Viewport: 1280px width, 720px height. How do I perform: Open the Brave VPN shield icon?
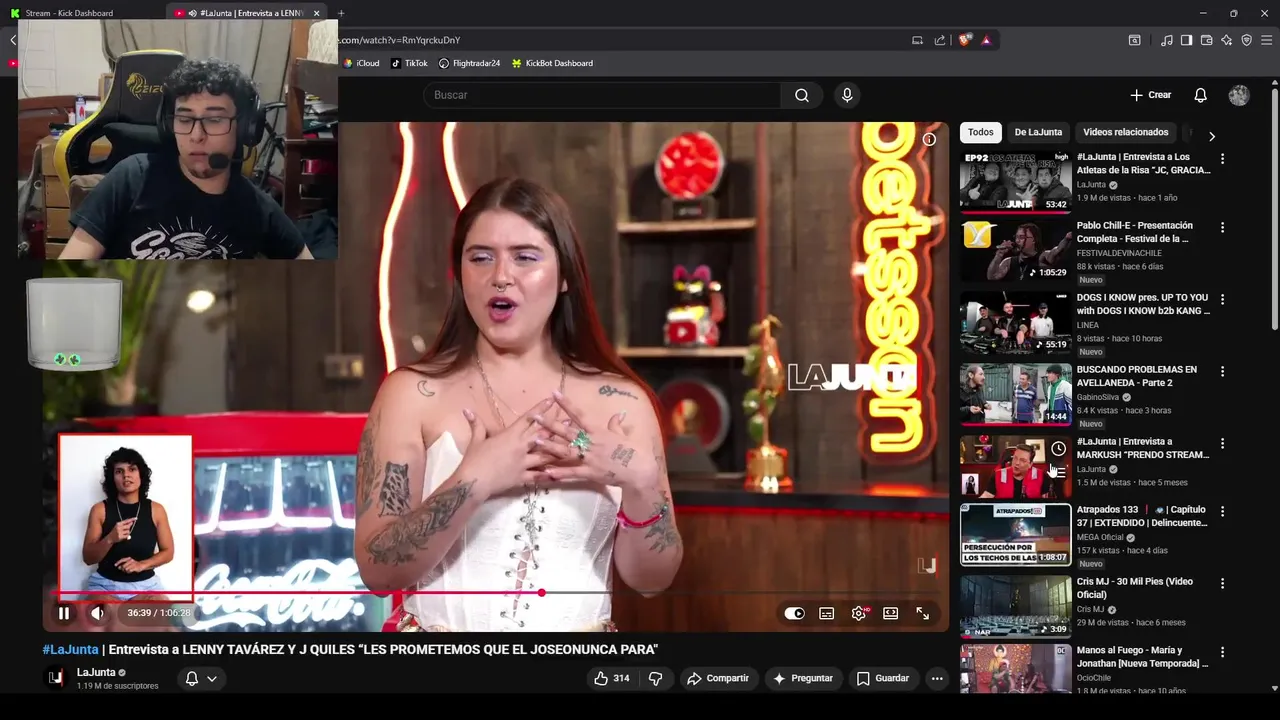point(1246,40)
